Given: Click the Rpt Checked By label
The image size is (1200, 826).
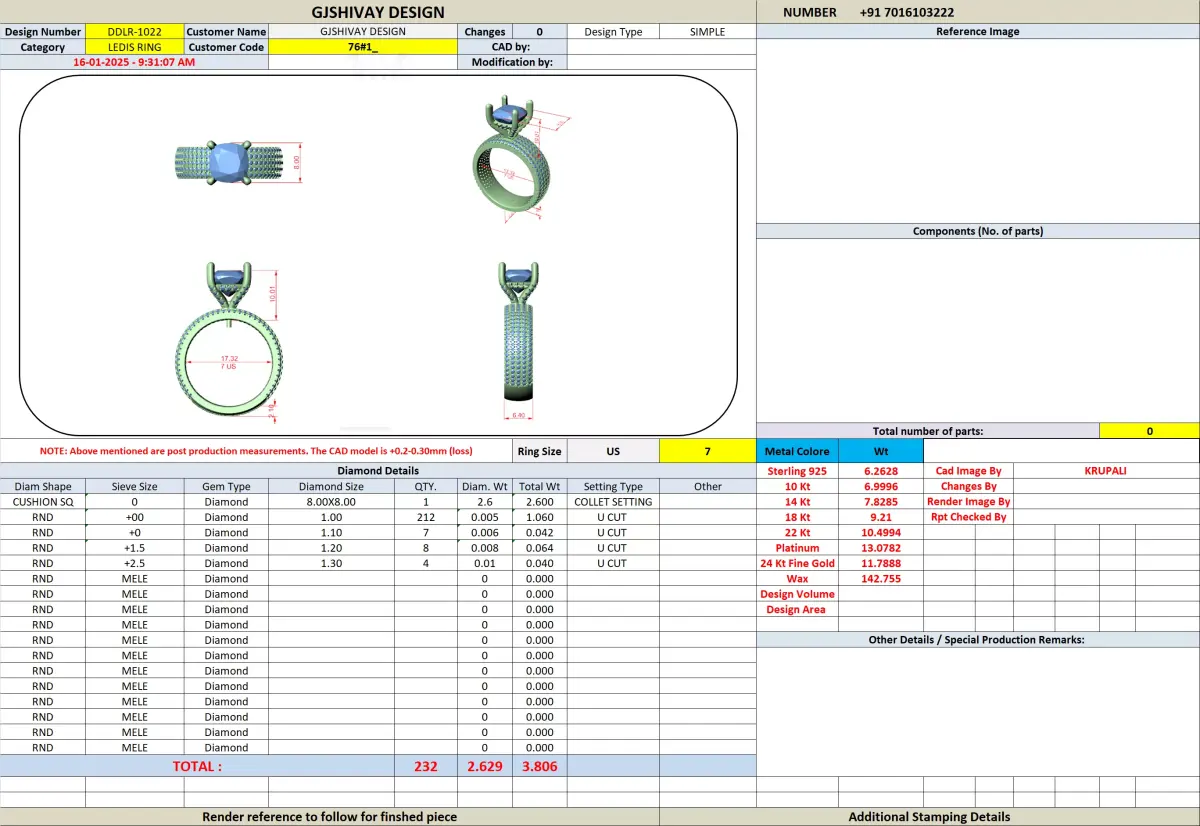Looking at the screenshot, I should tap(968, 517).
